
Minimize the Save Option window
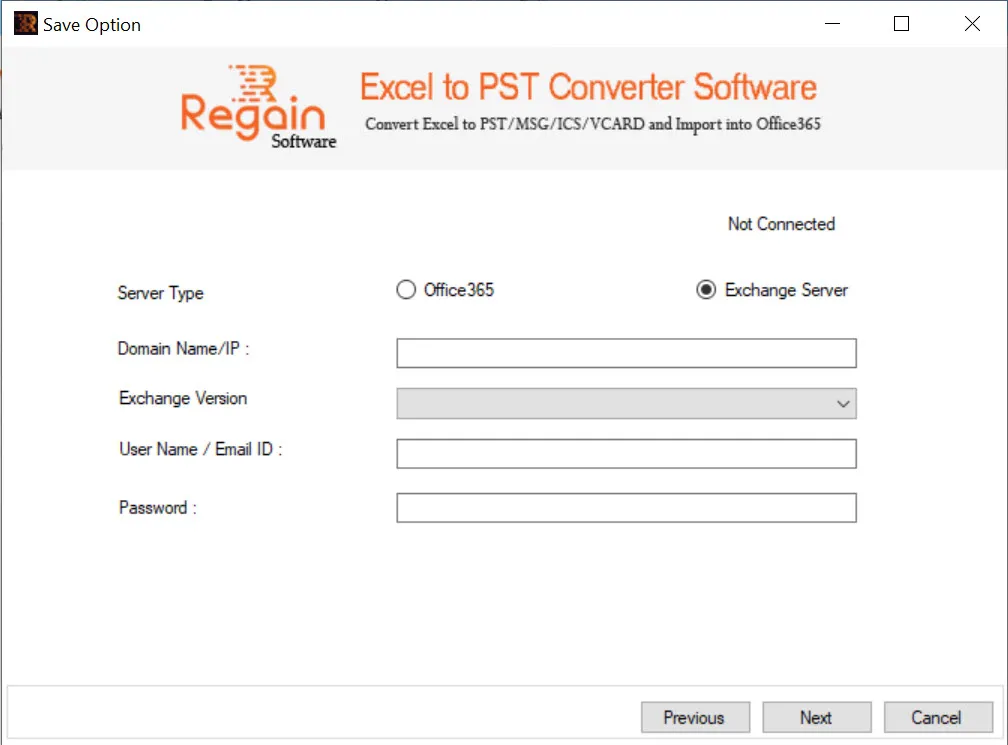(x=832, y=24)
